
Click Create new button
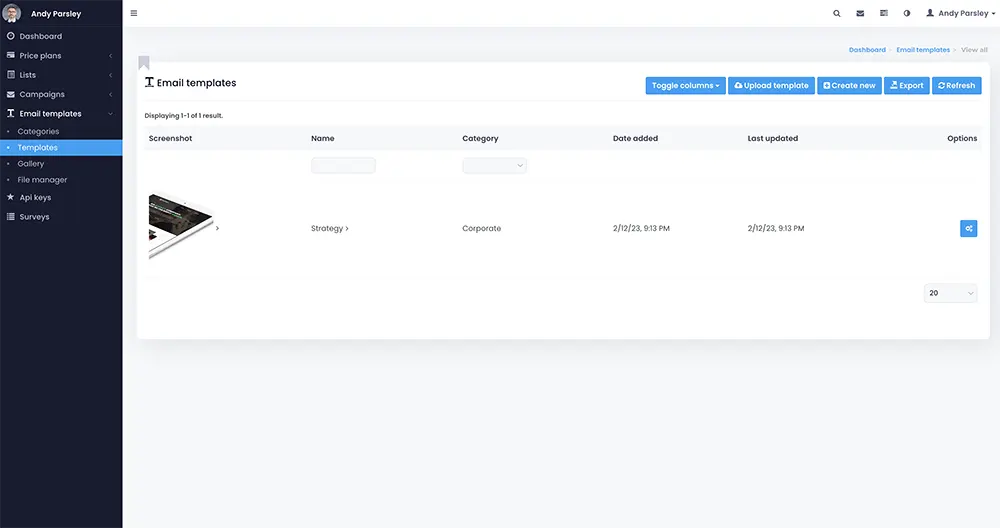click(x=849, y=85)
